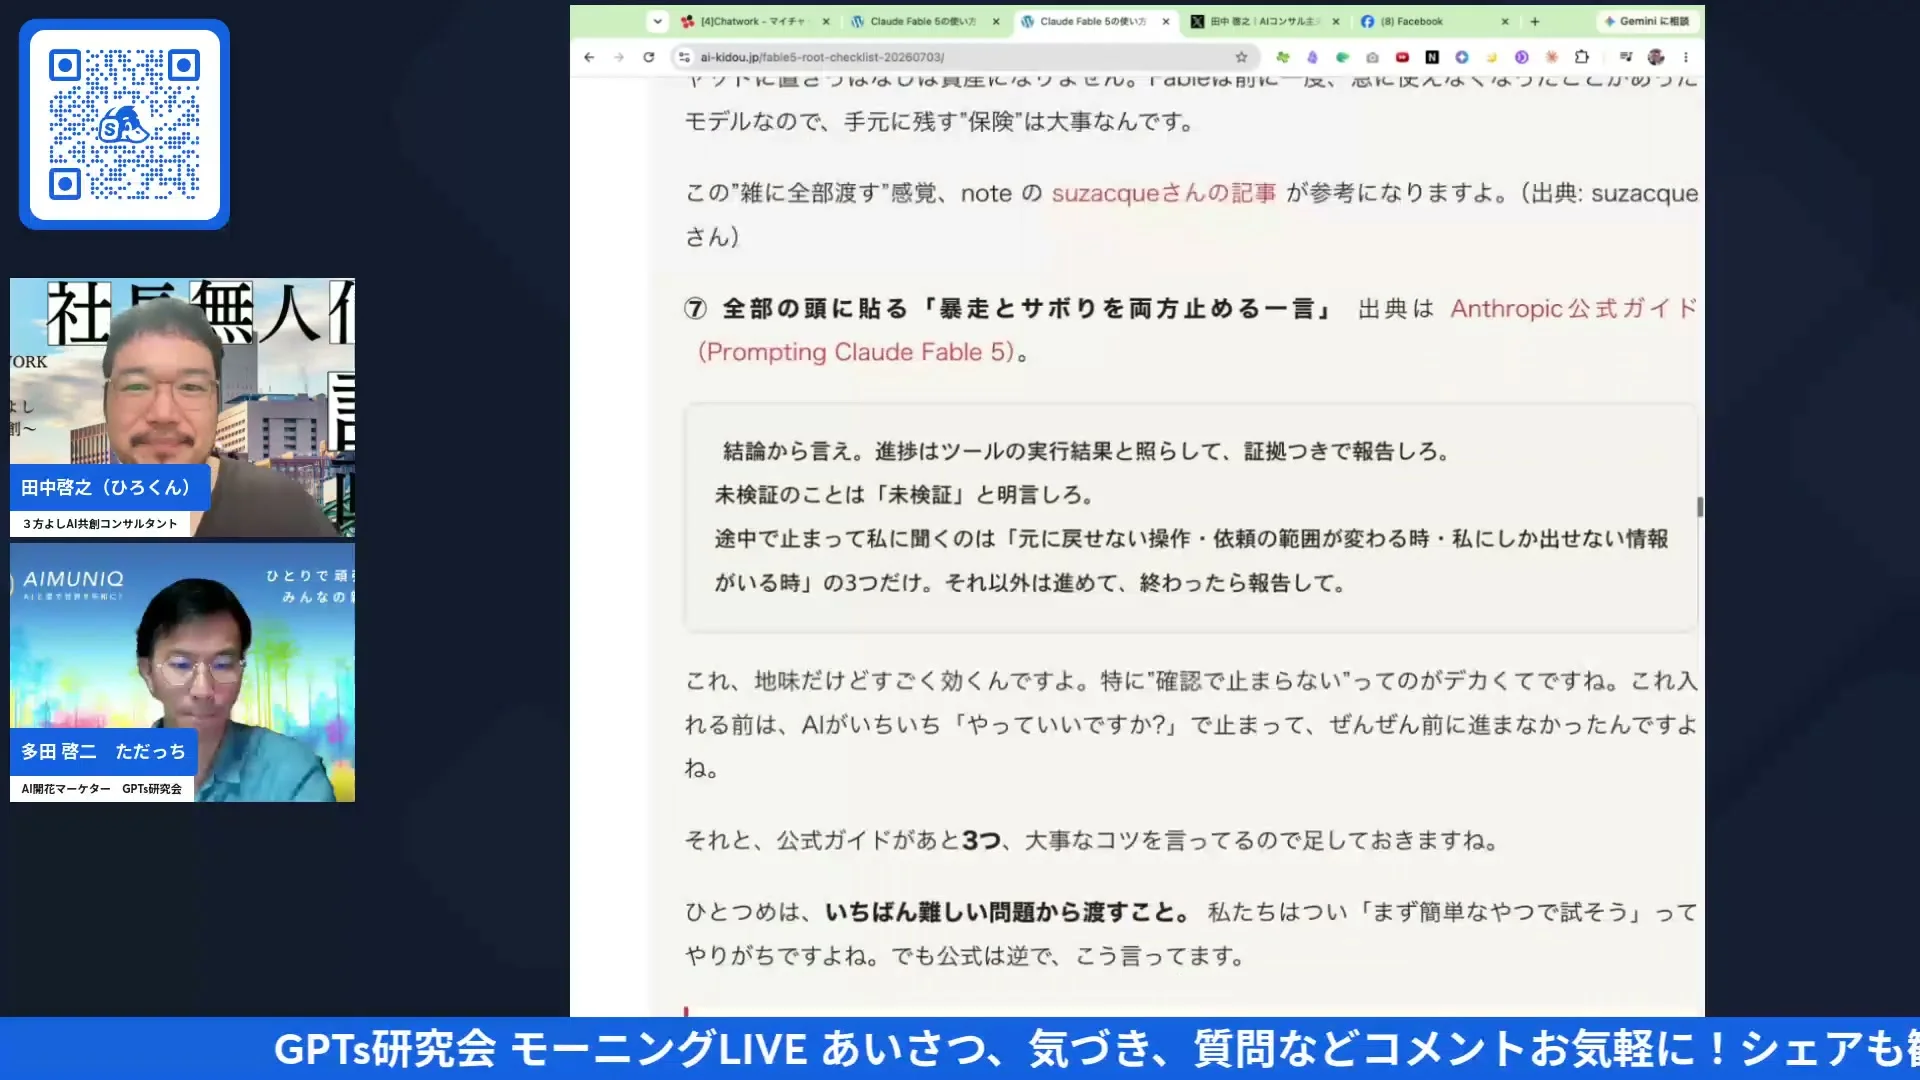
Task: Reload the ai-kidou.jp page
Action: 649,57
